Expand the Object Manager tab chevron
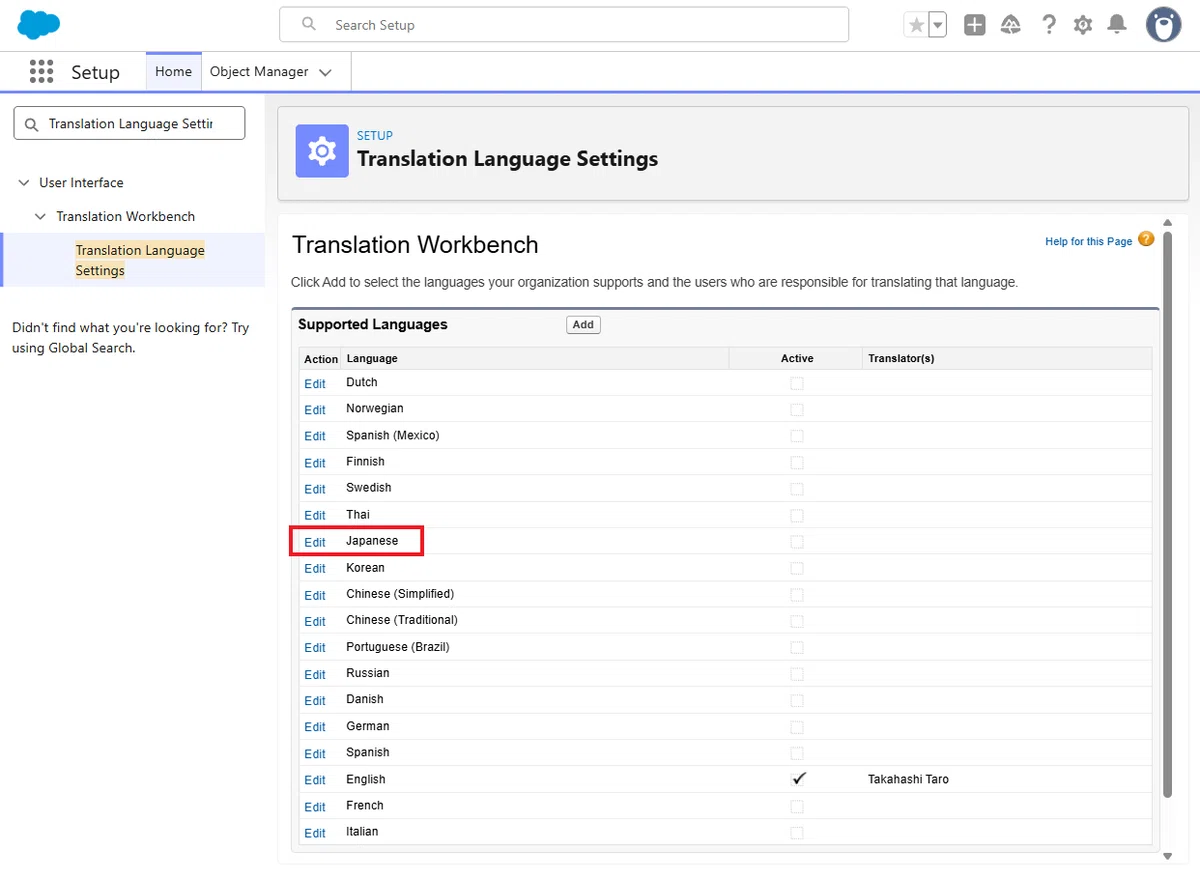 [x=325, y=72]
